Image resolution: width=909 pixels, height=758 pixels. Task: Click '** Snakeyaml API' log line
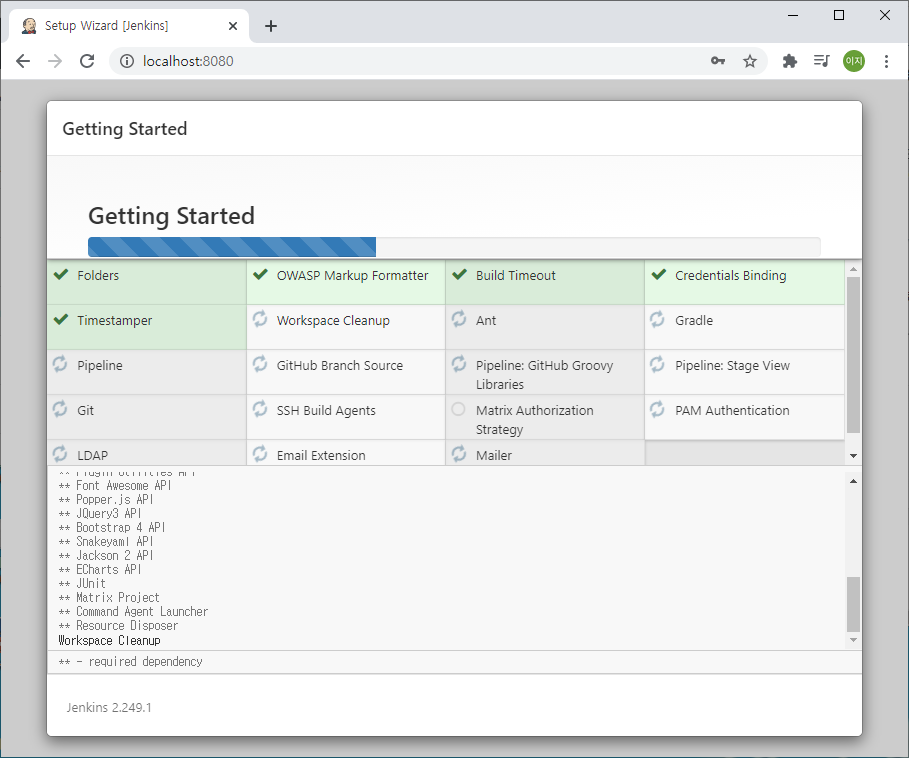pos(106,541)
